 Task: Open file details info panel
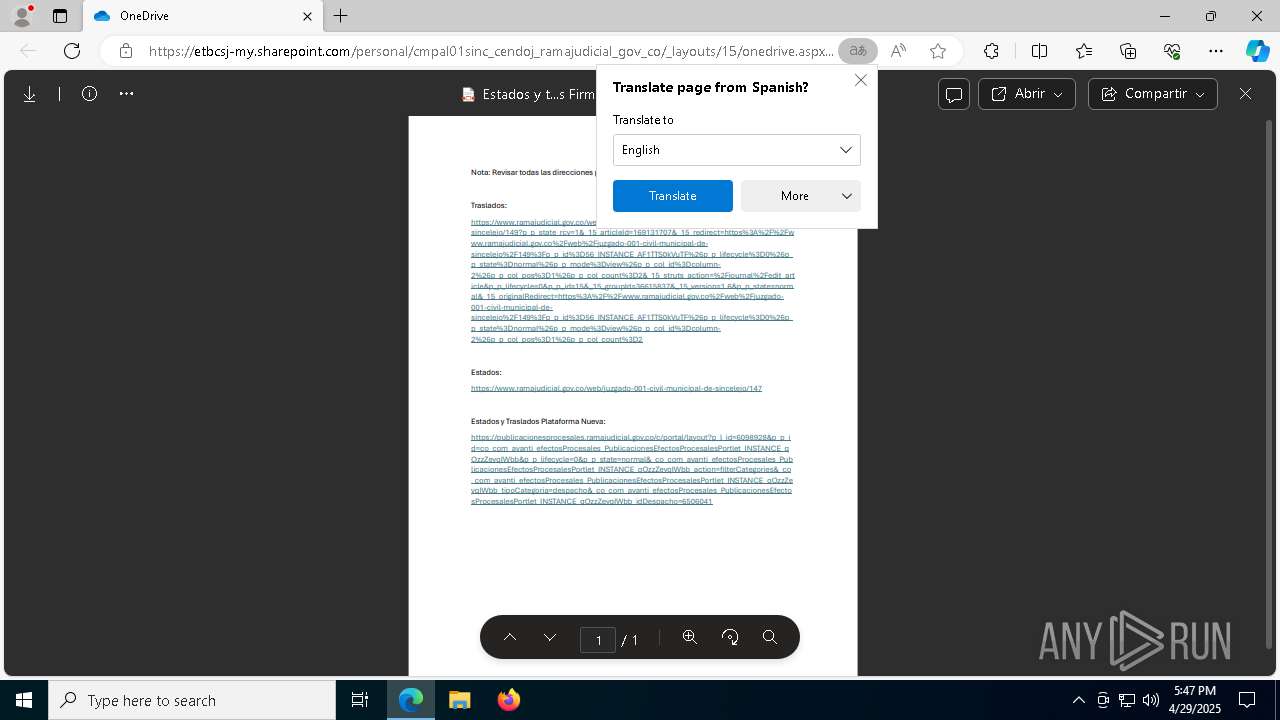point(89,94)
